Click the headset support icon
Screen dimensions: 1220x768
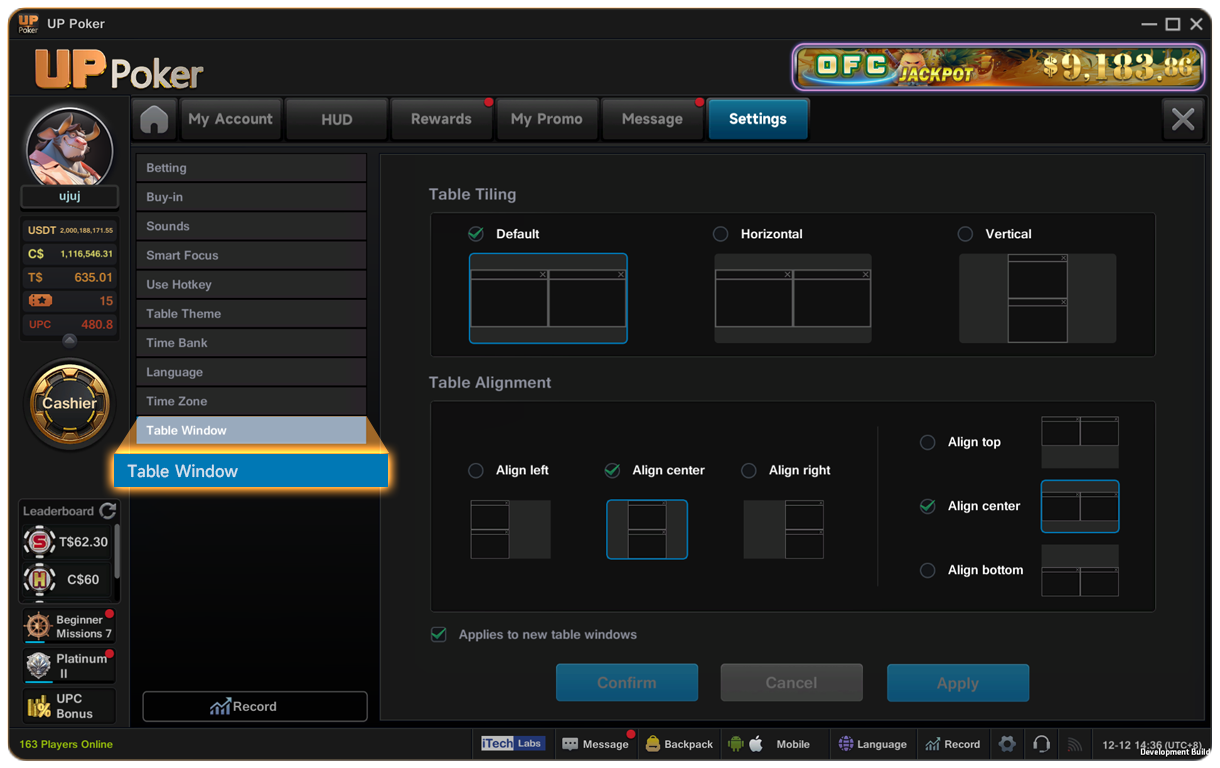[x=1041, y=744]
